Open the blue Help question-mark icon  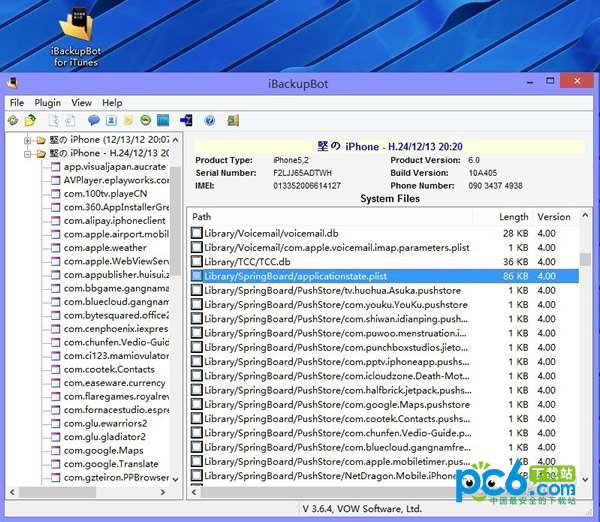[210, 121]
